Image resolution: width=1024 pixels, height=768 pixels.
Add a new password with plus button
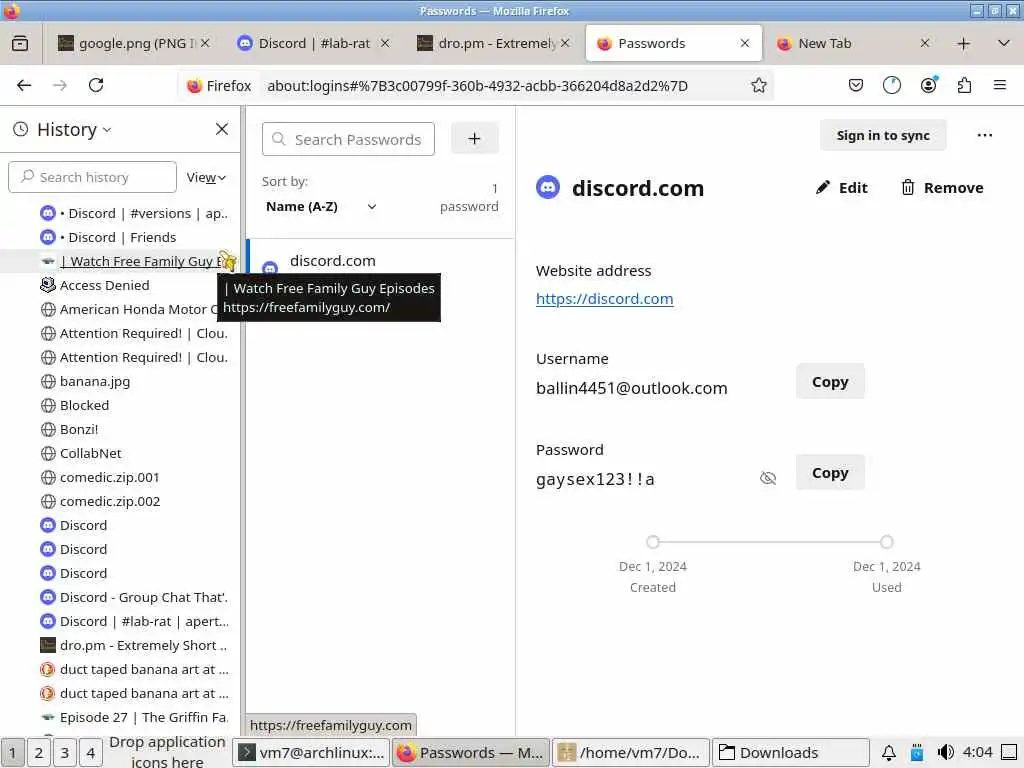coord(475,138)
